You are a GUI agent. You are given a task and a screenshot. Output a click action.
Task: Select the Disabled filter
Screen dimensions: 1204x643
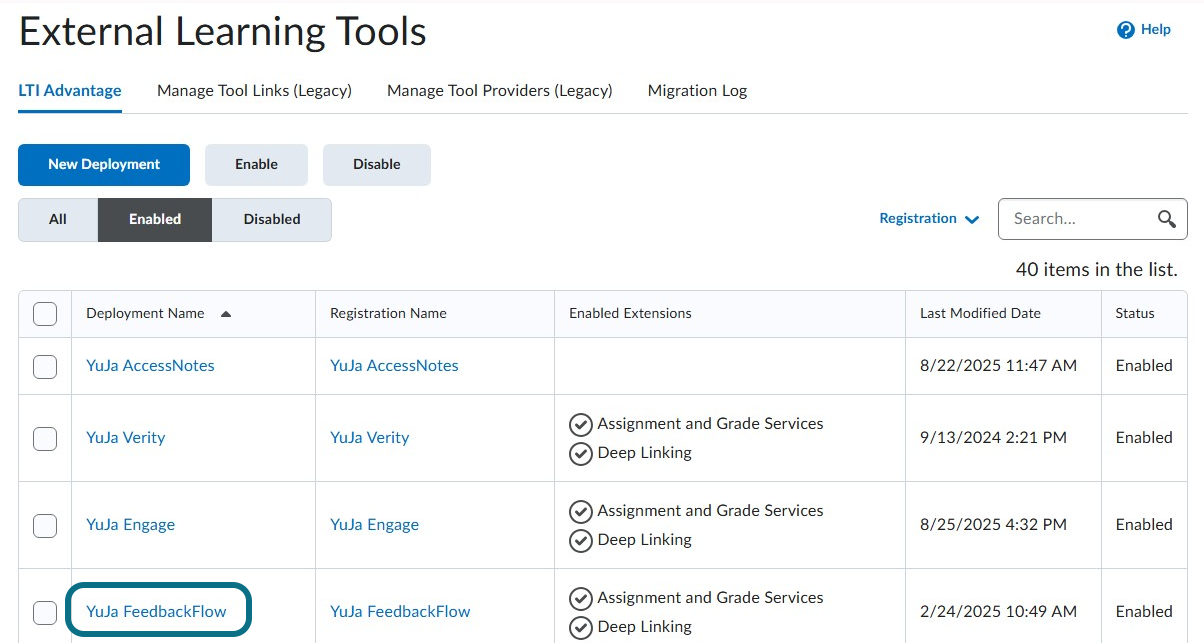272,220
